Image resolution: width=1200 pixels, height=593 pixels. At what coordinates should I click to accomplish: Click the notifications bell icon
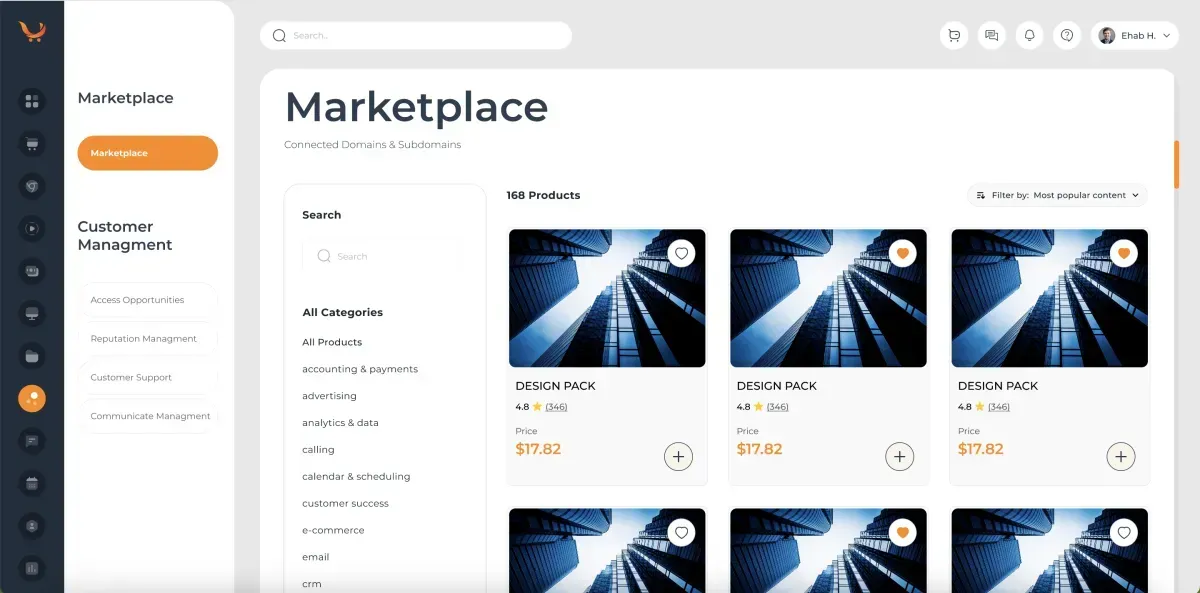1029,35
